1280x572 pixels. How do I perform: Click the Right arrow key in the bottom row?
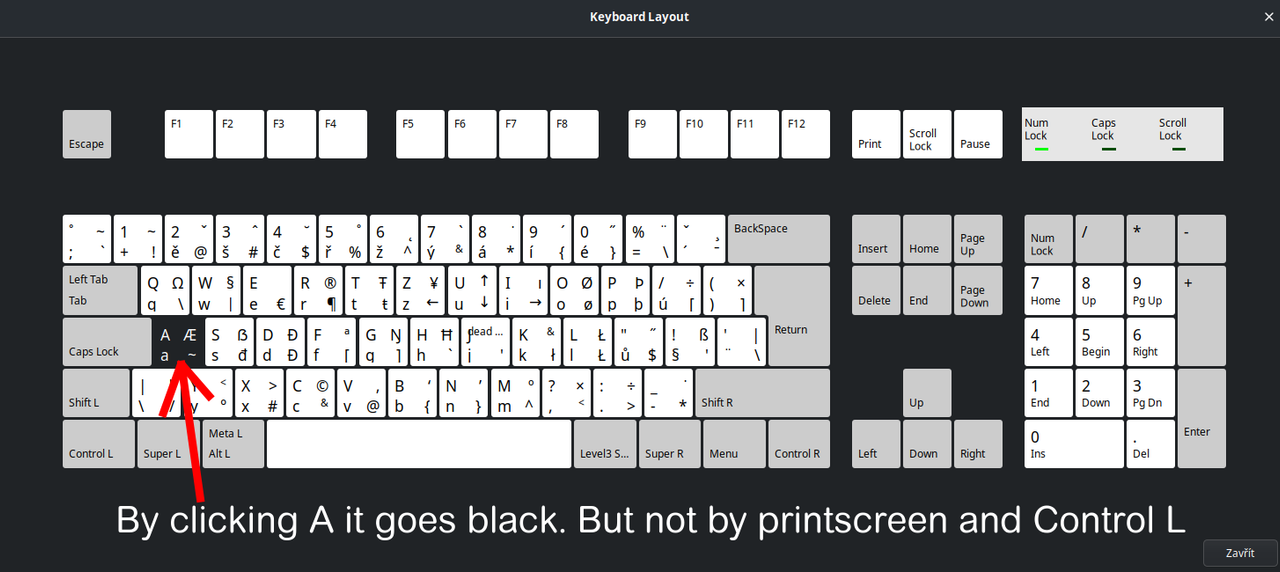pyautogui.click(x=978, y=444)
